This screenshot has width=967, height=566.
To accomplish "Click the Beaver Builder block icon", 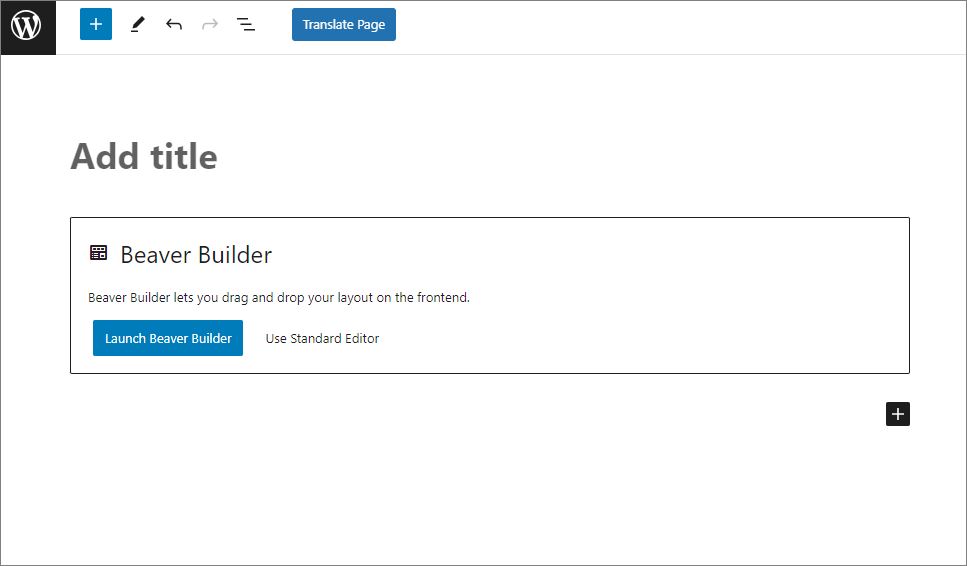I will click(99, 253).
